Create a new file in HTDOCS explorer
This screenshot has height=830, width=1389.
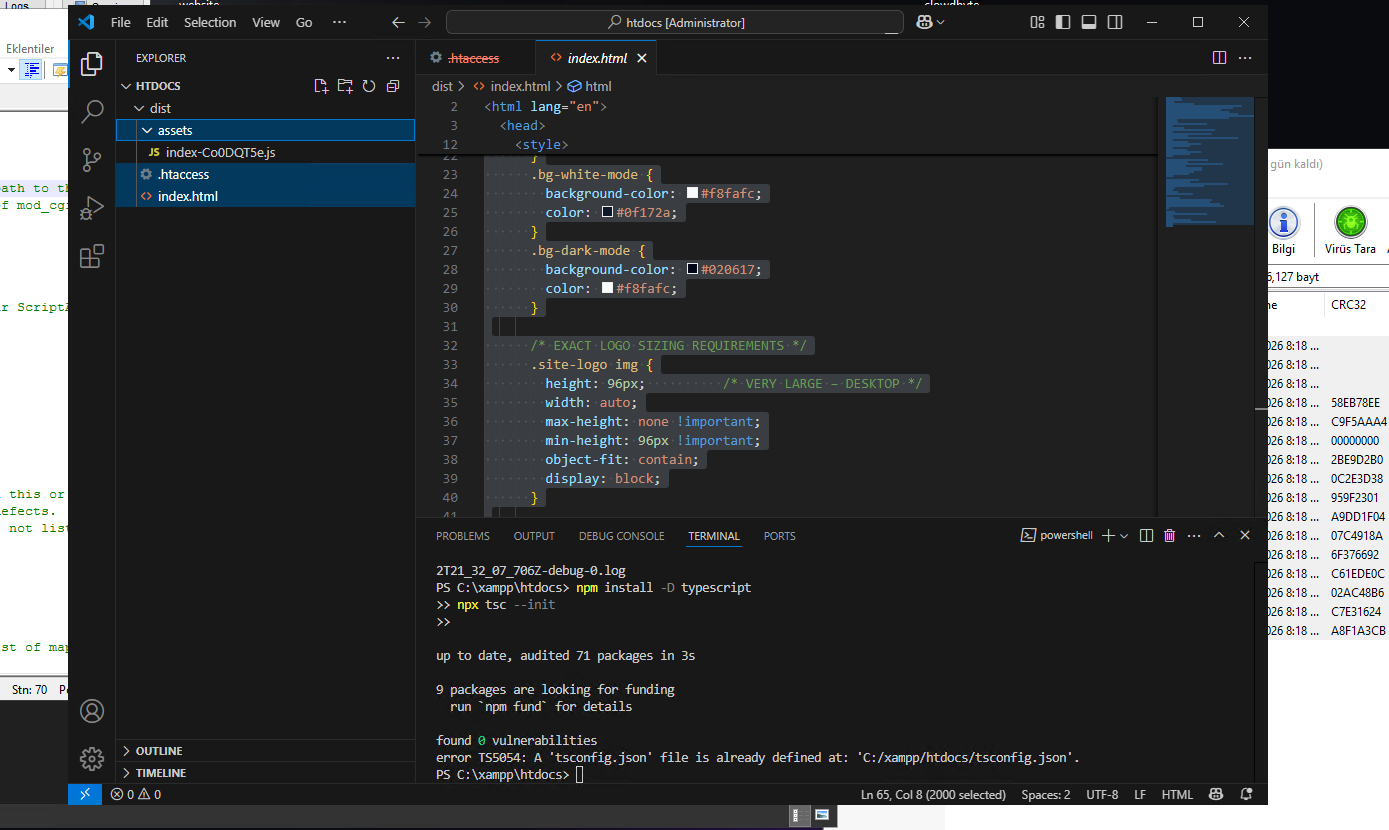(321, 86)
